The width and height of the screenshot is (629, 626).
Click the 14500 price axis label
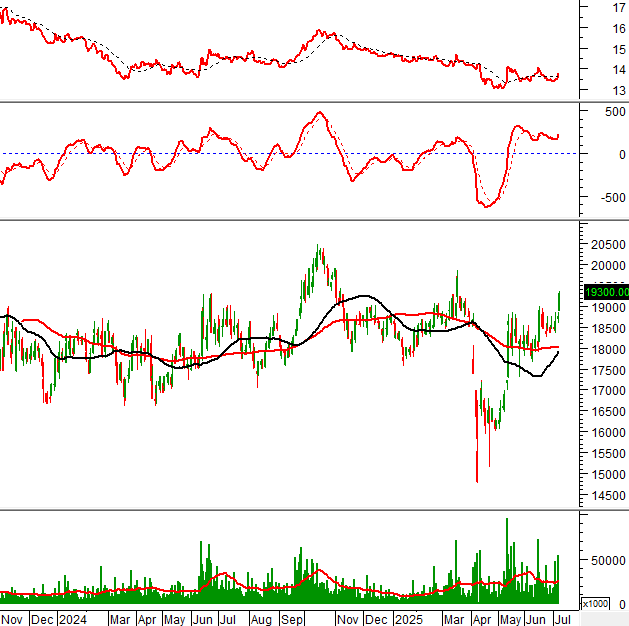tap(608, 496)
